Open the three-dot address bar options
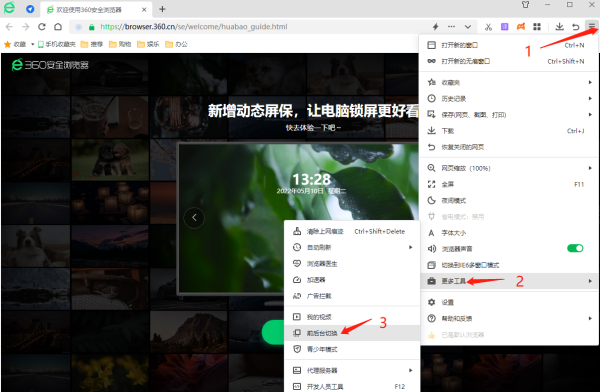 tap(452, 27)
